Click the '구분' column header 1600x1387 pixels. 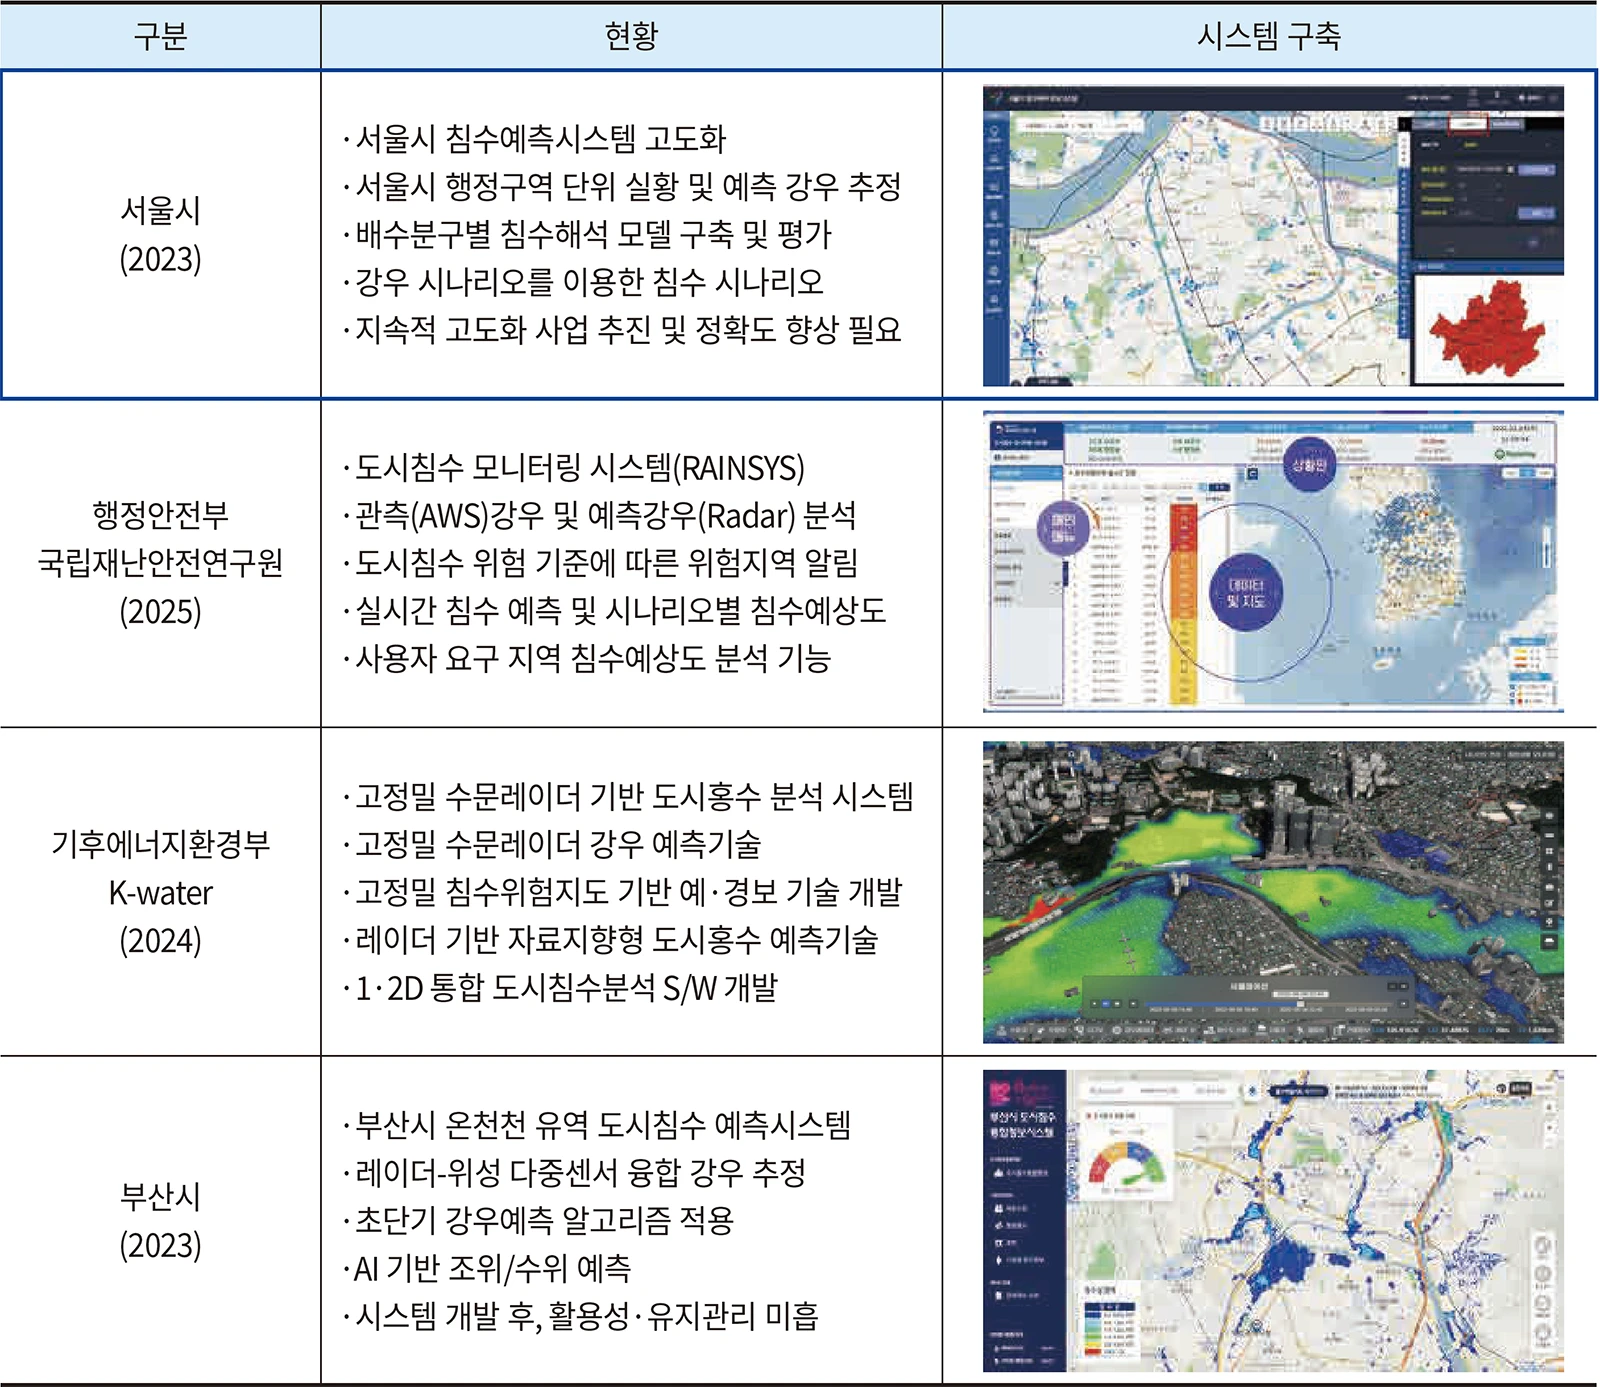click(x=160, y=37)
